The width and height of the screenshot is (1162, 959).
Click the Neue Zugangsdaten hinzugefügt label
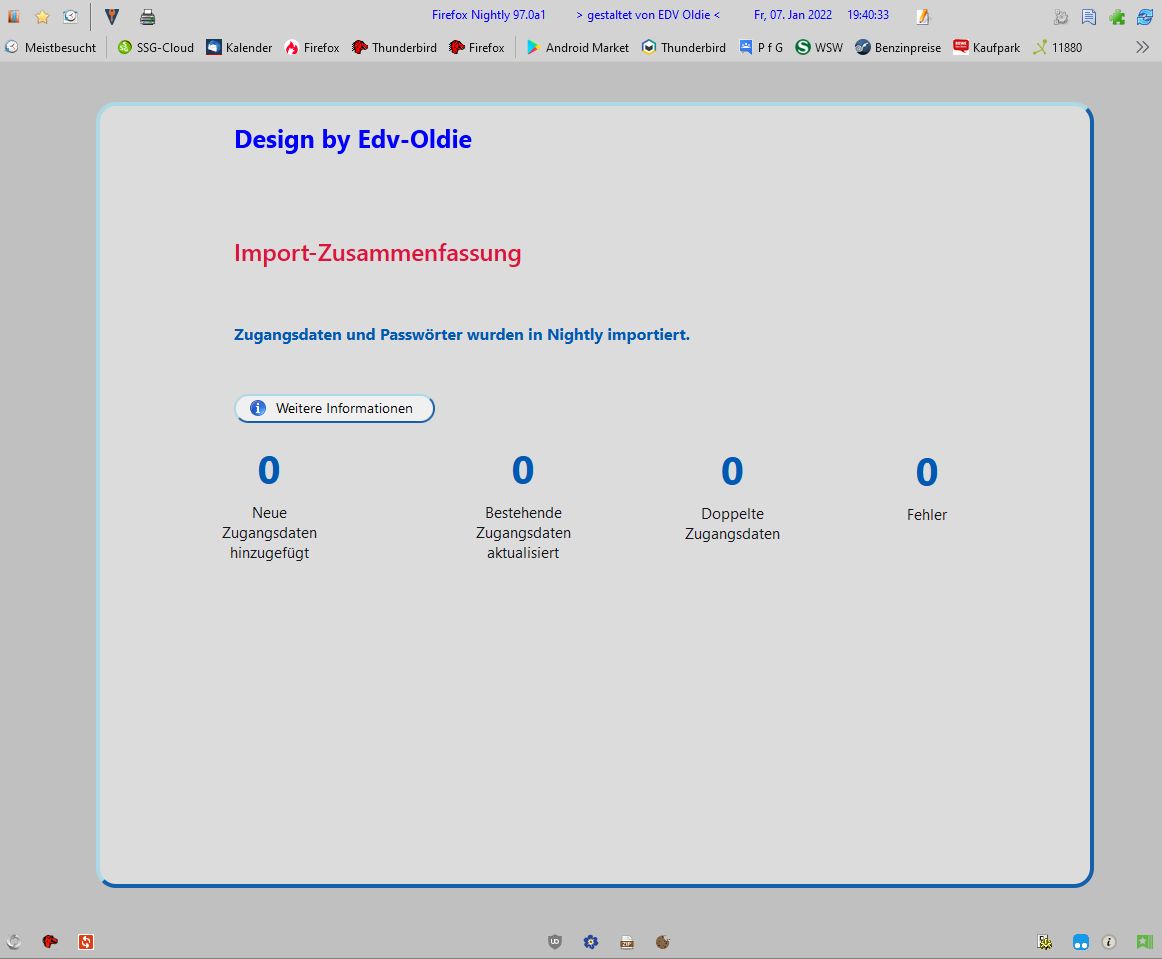(270, 533)
